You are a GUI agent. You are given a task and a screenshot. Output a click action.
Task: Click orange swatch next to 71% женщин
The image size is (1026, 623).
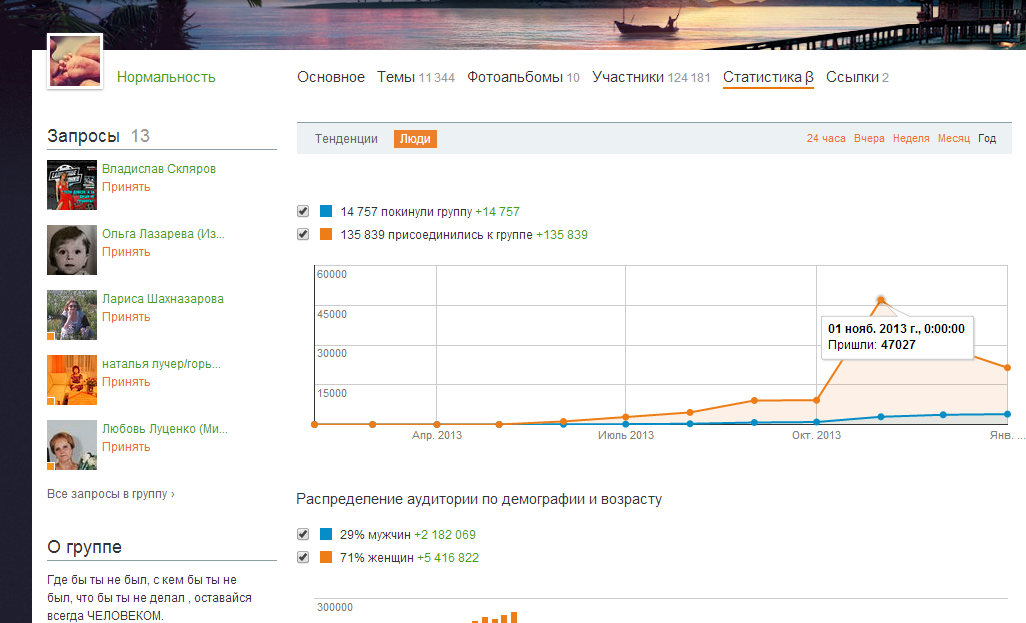pyautogui.click(x=326, y=557)
